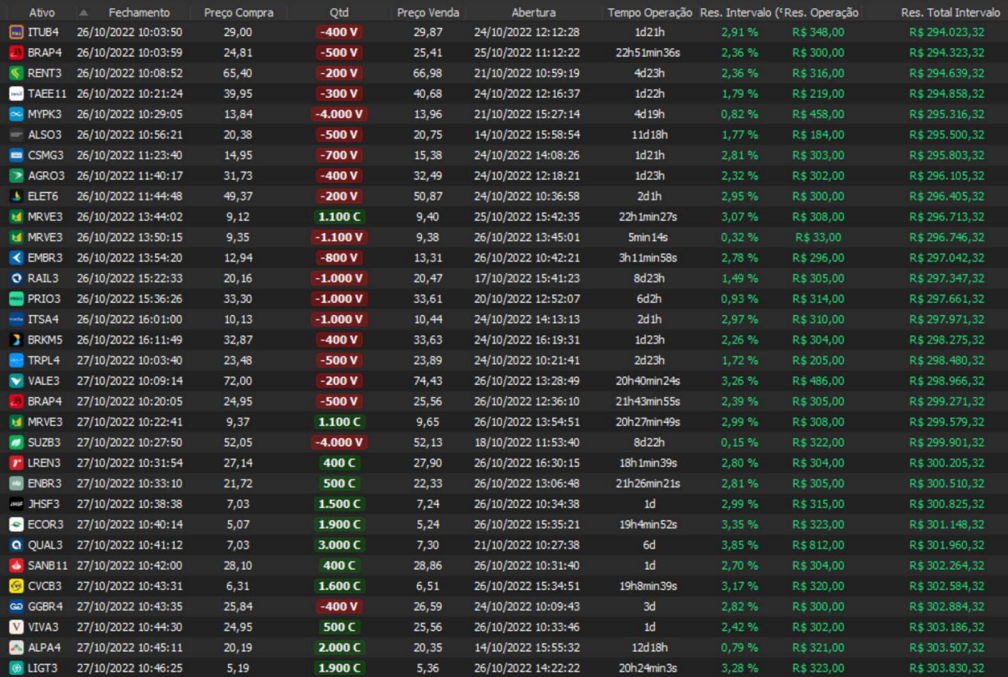Click the LREN3 stock logo icon

click(16, 463)
